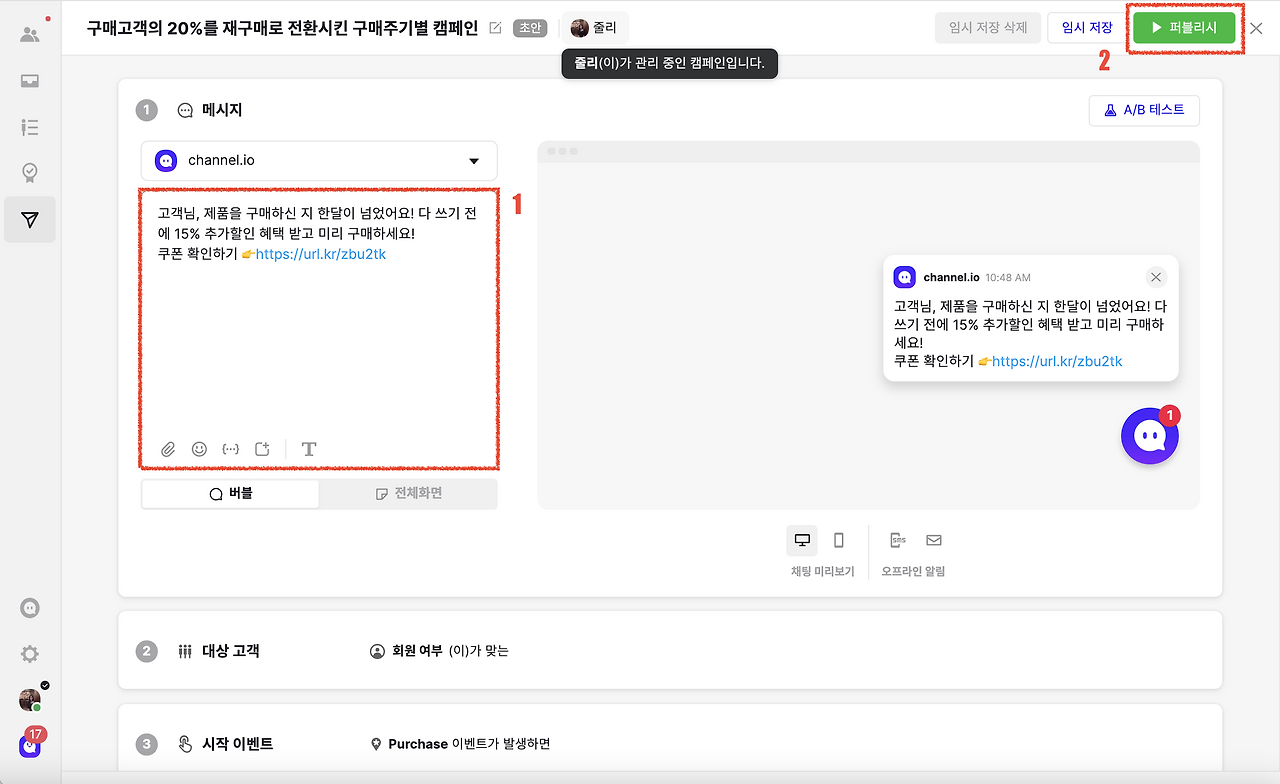The height and width of the screenshot is (784, 1280).
Task: Click the text formatting T icon
Action: [309, 449]
